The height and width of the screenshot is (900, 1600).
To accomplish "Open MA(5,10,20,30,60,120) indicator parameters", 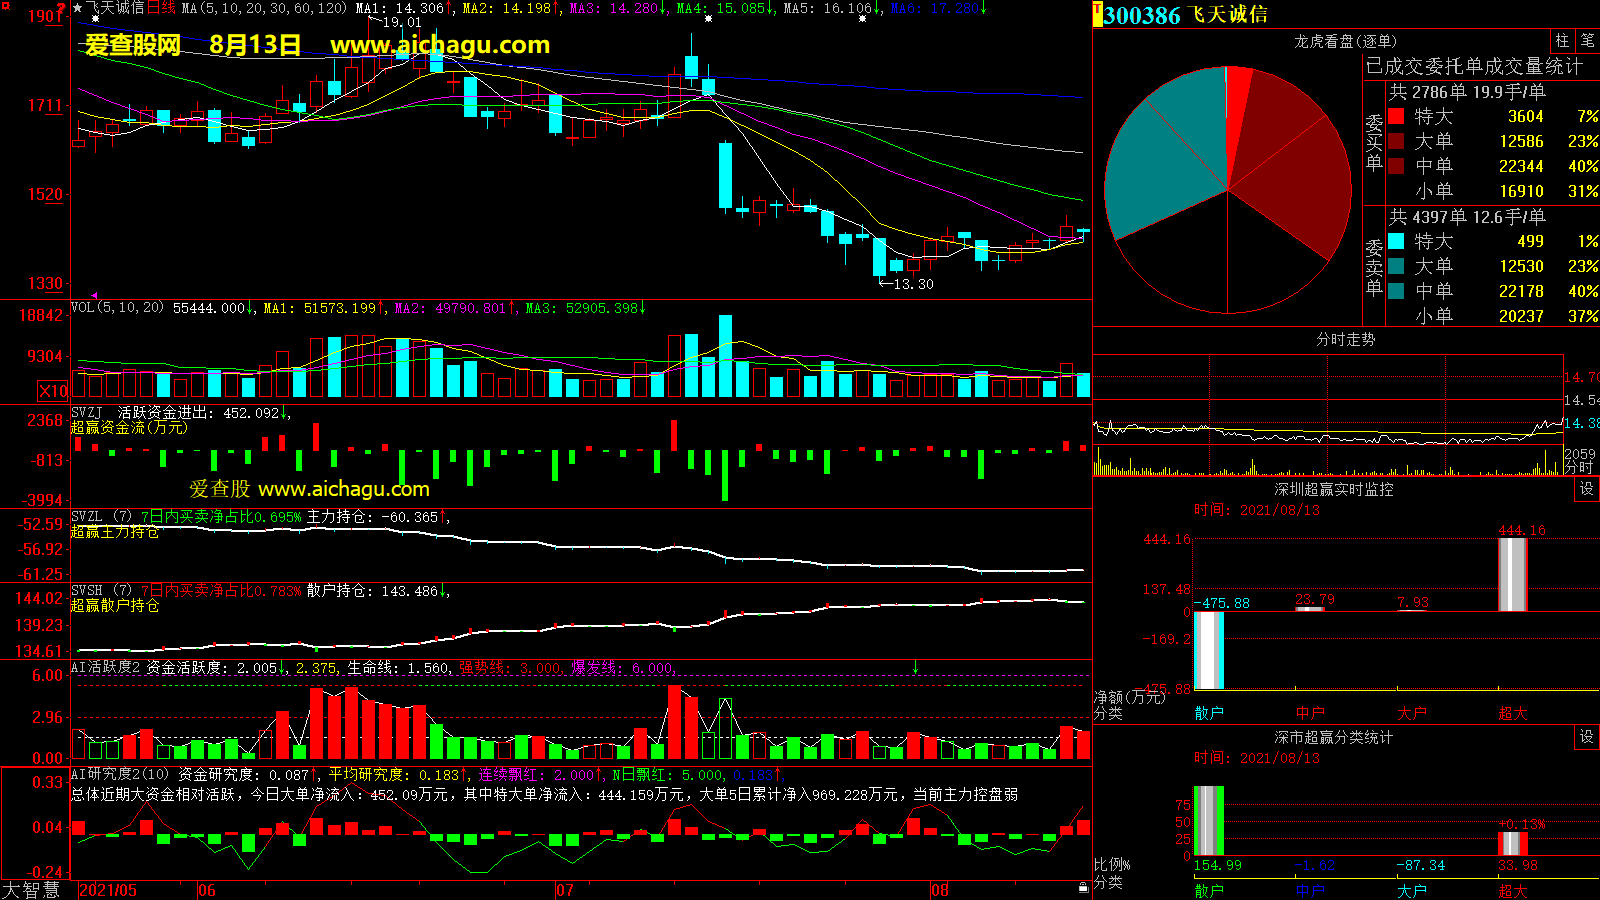I will pyautogui.click(x=264, y=8).
